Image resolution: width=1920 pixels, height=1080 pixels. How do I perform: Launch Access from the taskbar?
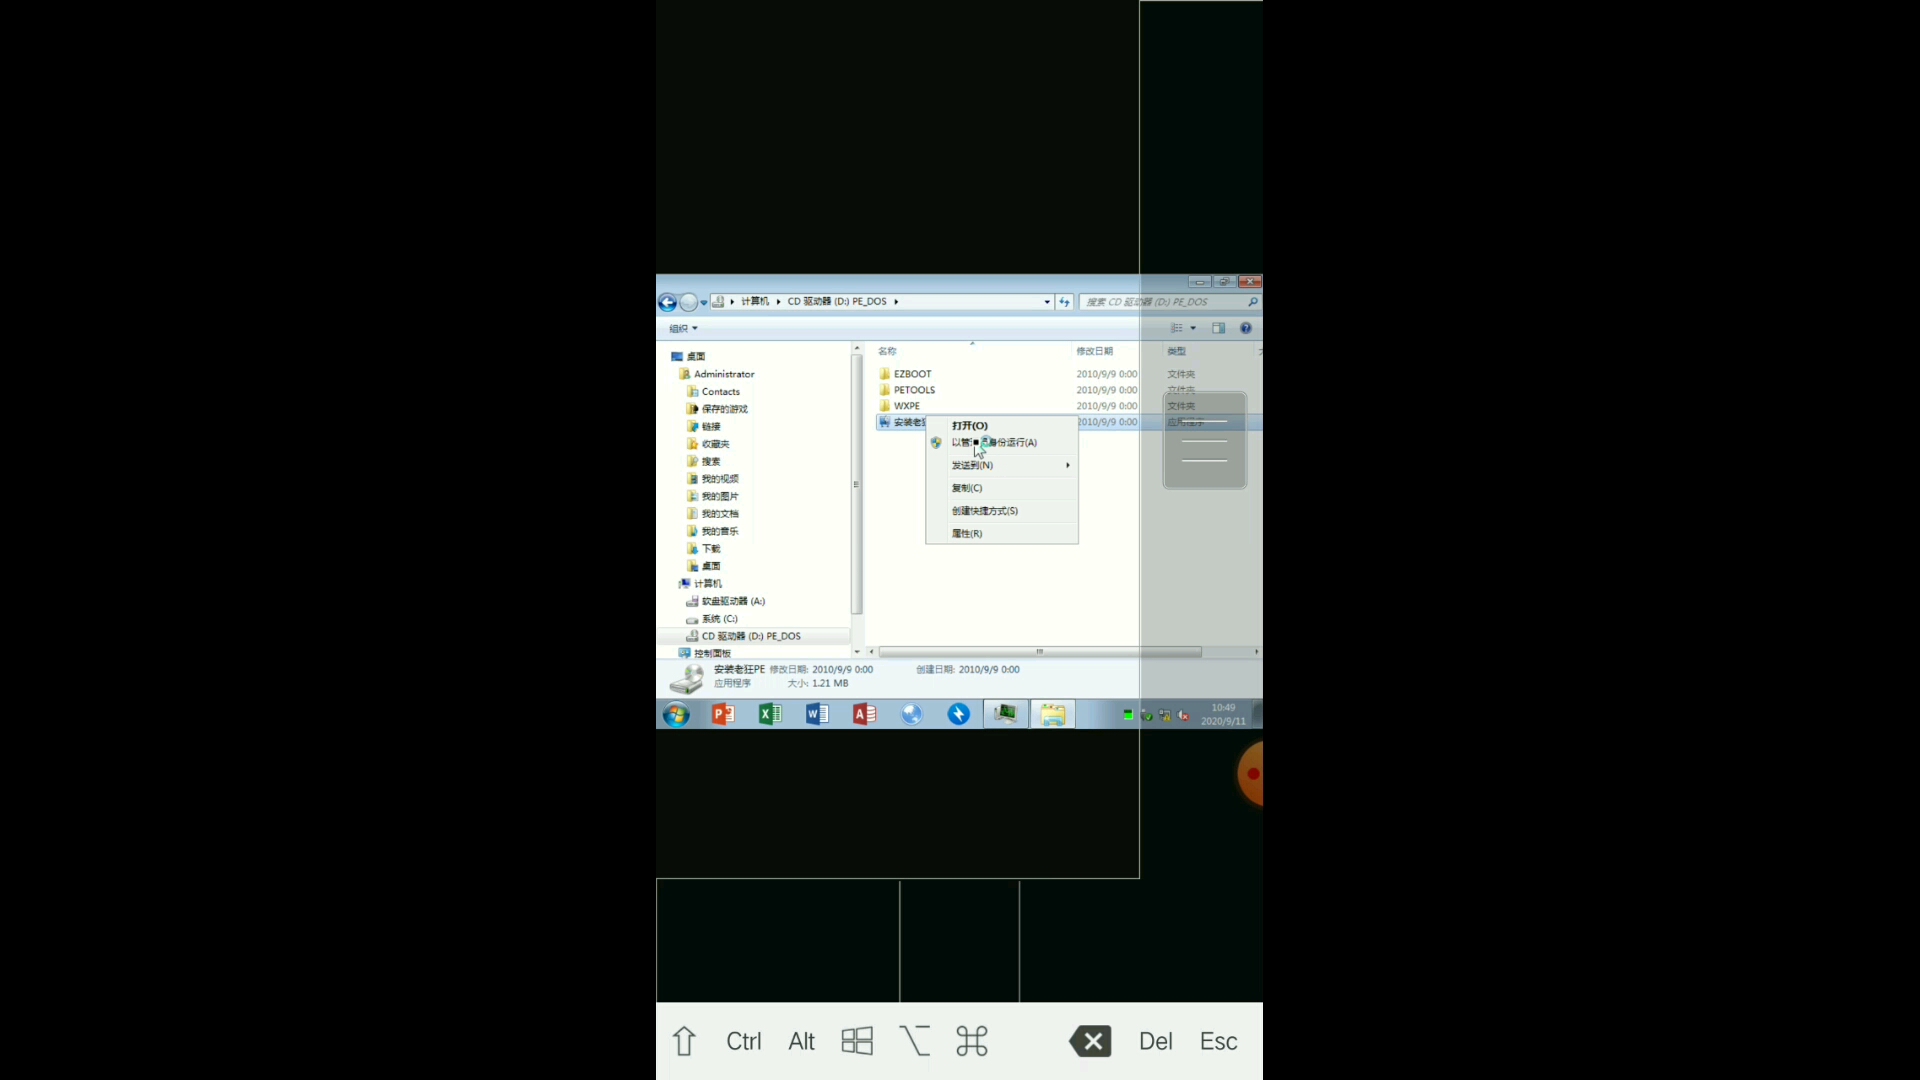tap(864, 714)
